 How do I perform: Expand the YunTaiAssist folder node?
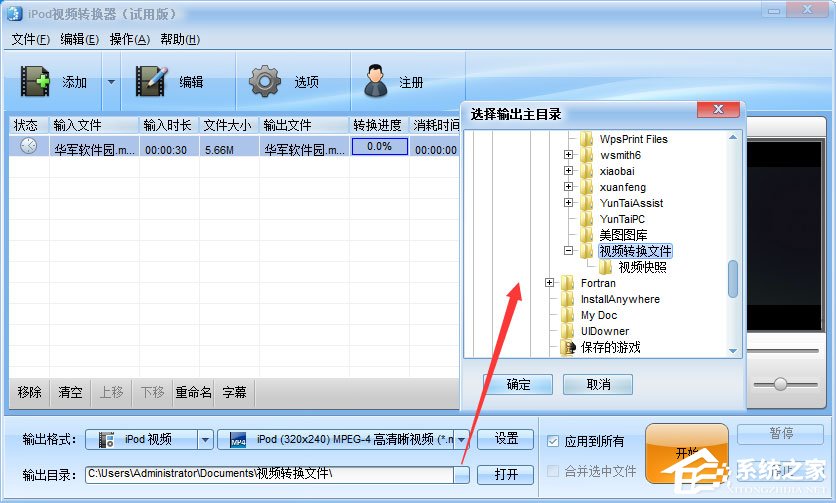(x=568, y=203)
